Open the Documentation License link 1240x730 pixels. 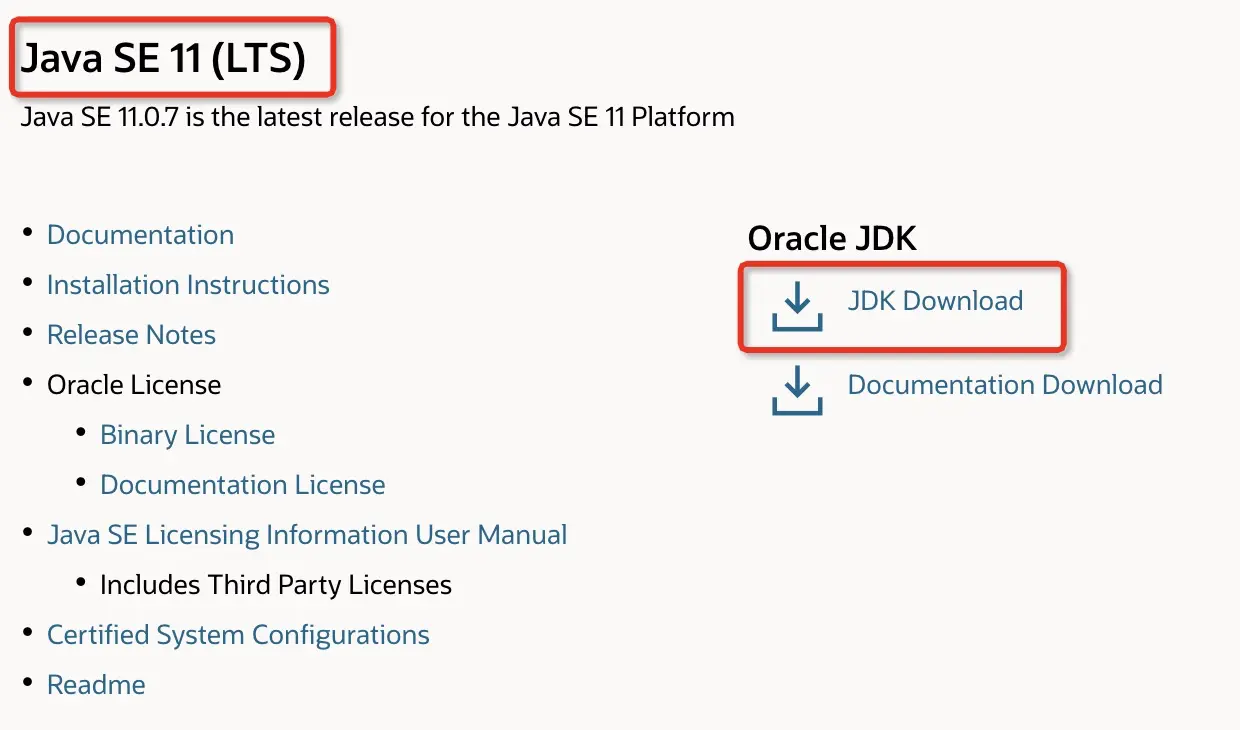pyautogui.click(x=242, y=485)
